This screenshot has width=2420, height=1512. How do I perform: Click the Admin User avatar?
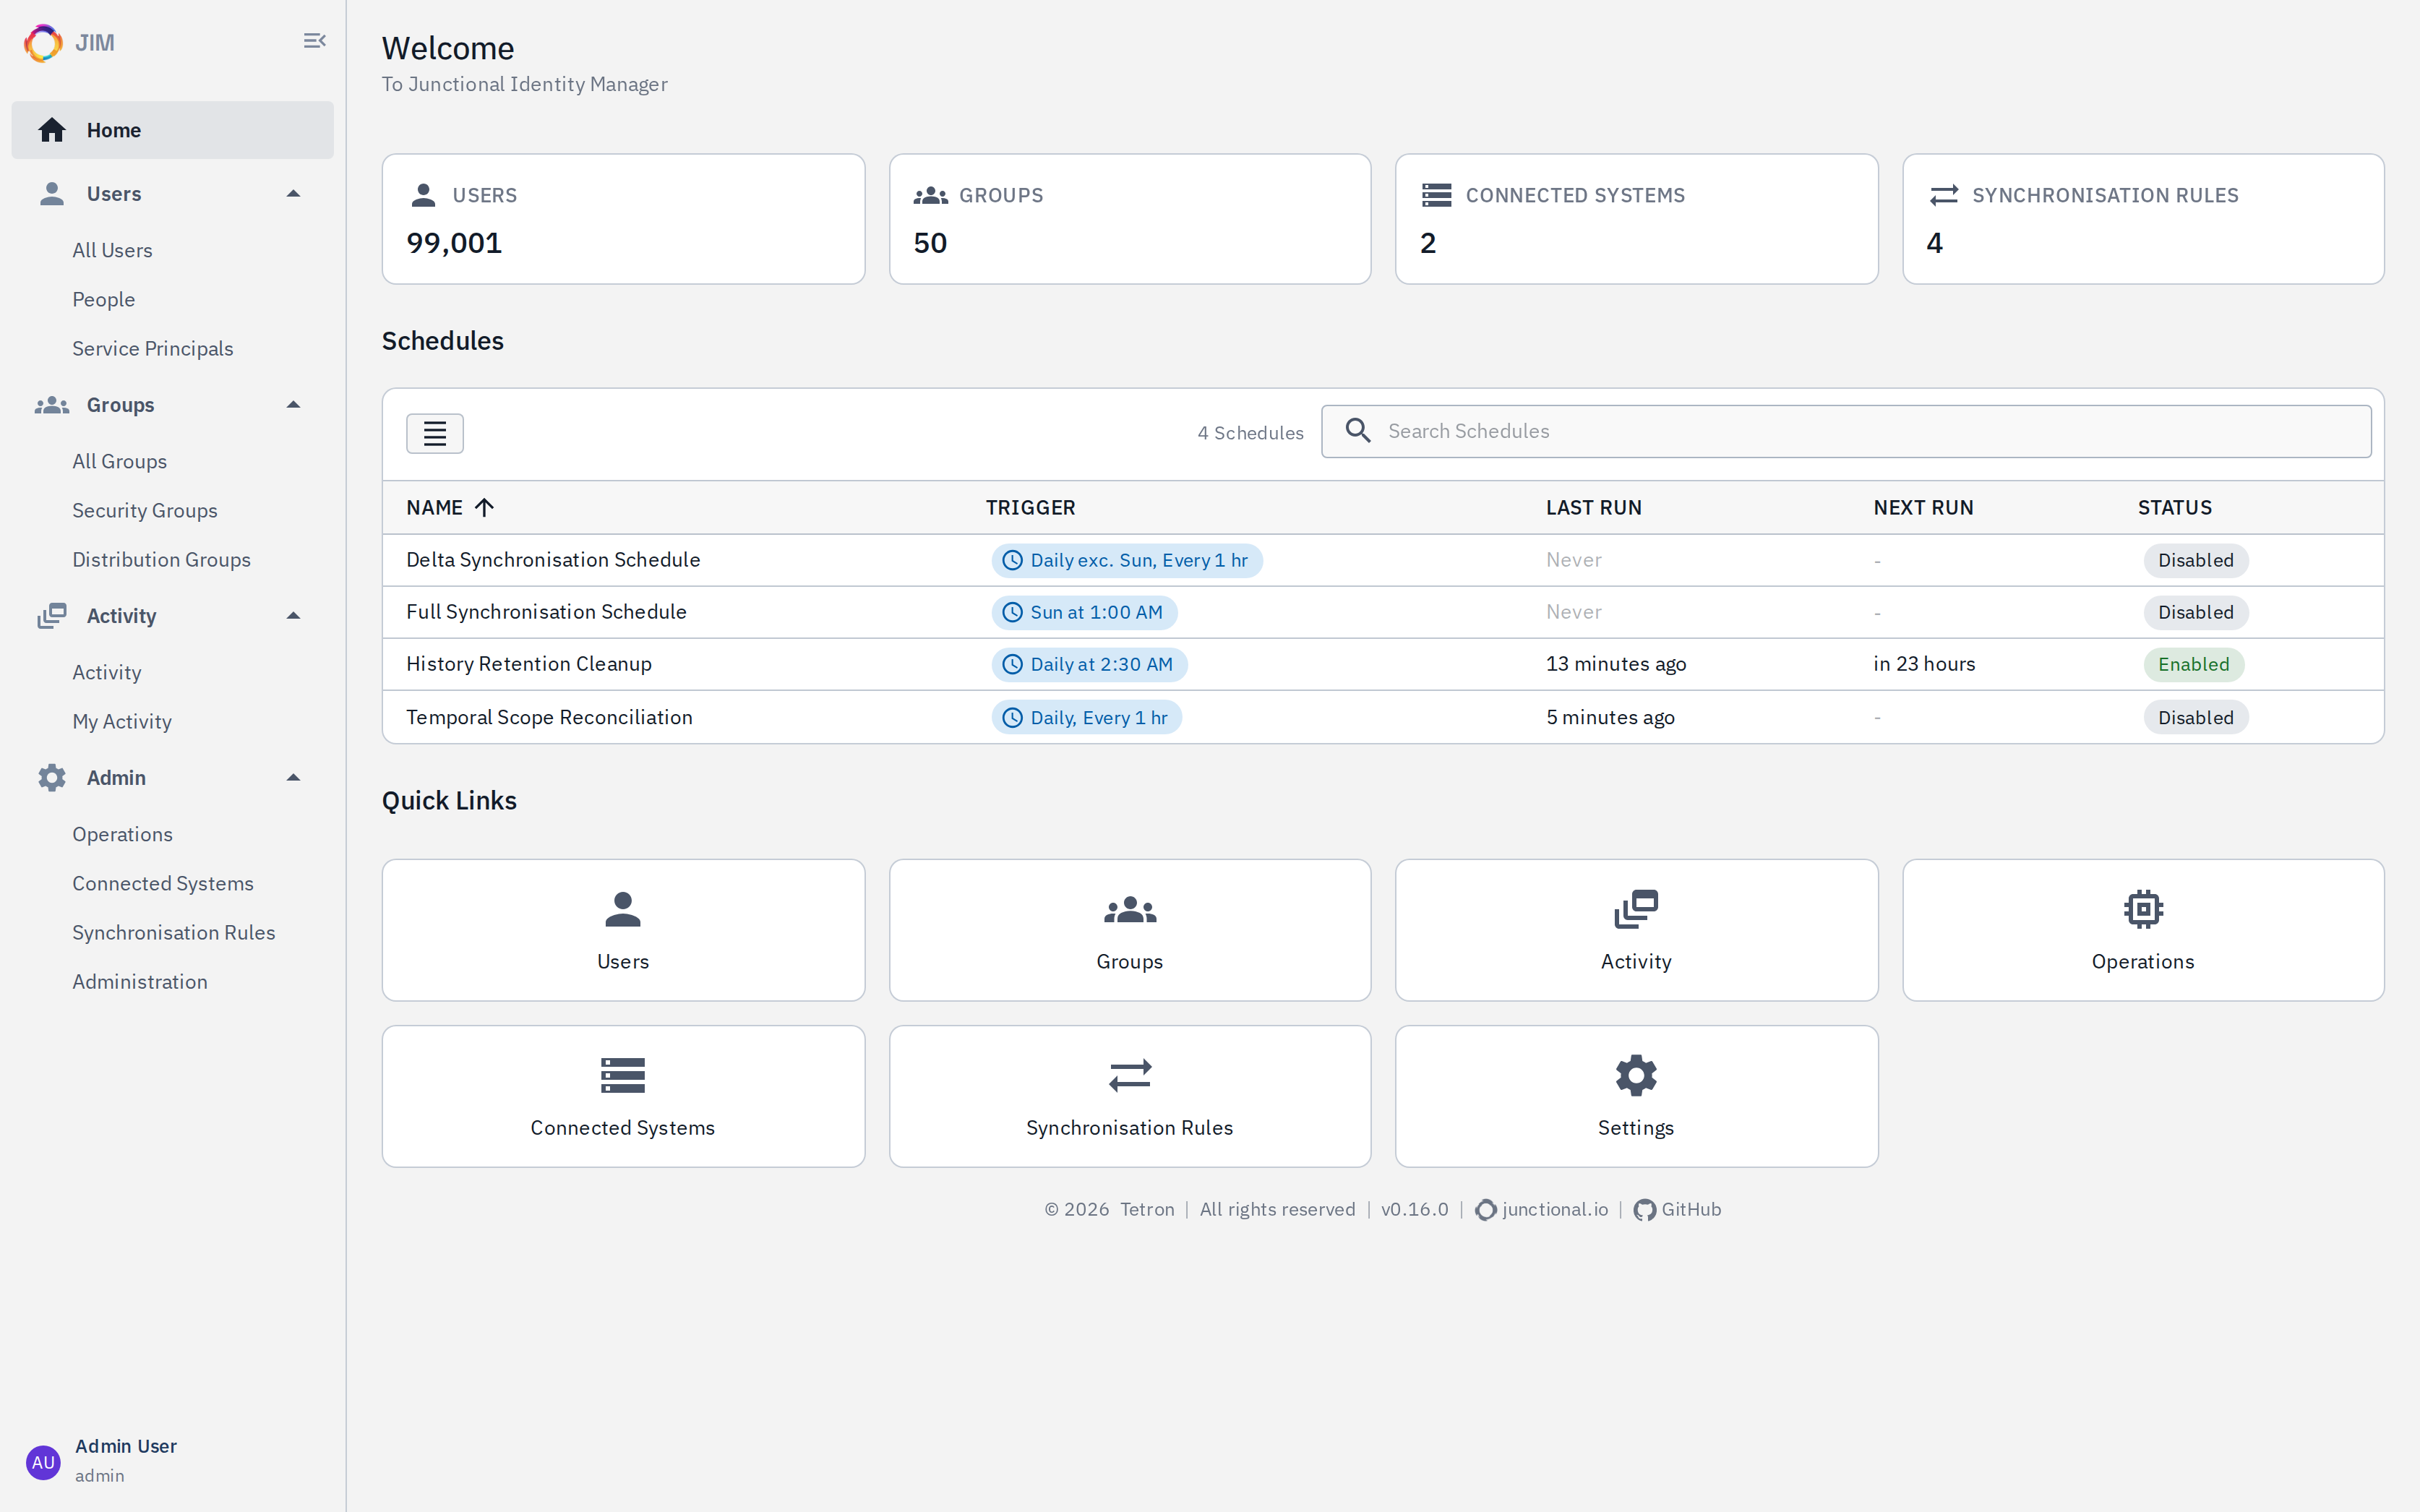(43, 1462)
